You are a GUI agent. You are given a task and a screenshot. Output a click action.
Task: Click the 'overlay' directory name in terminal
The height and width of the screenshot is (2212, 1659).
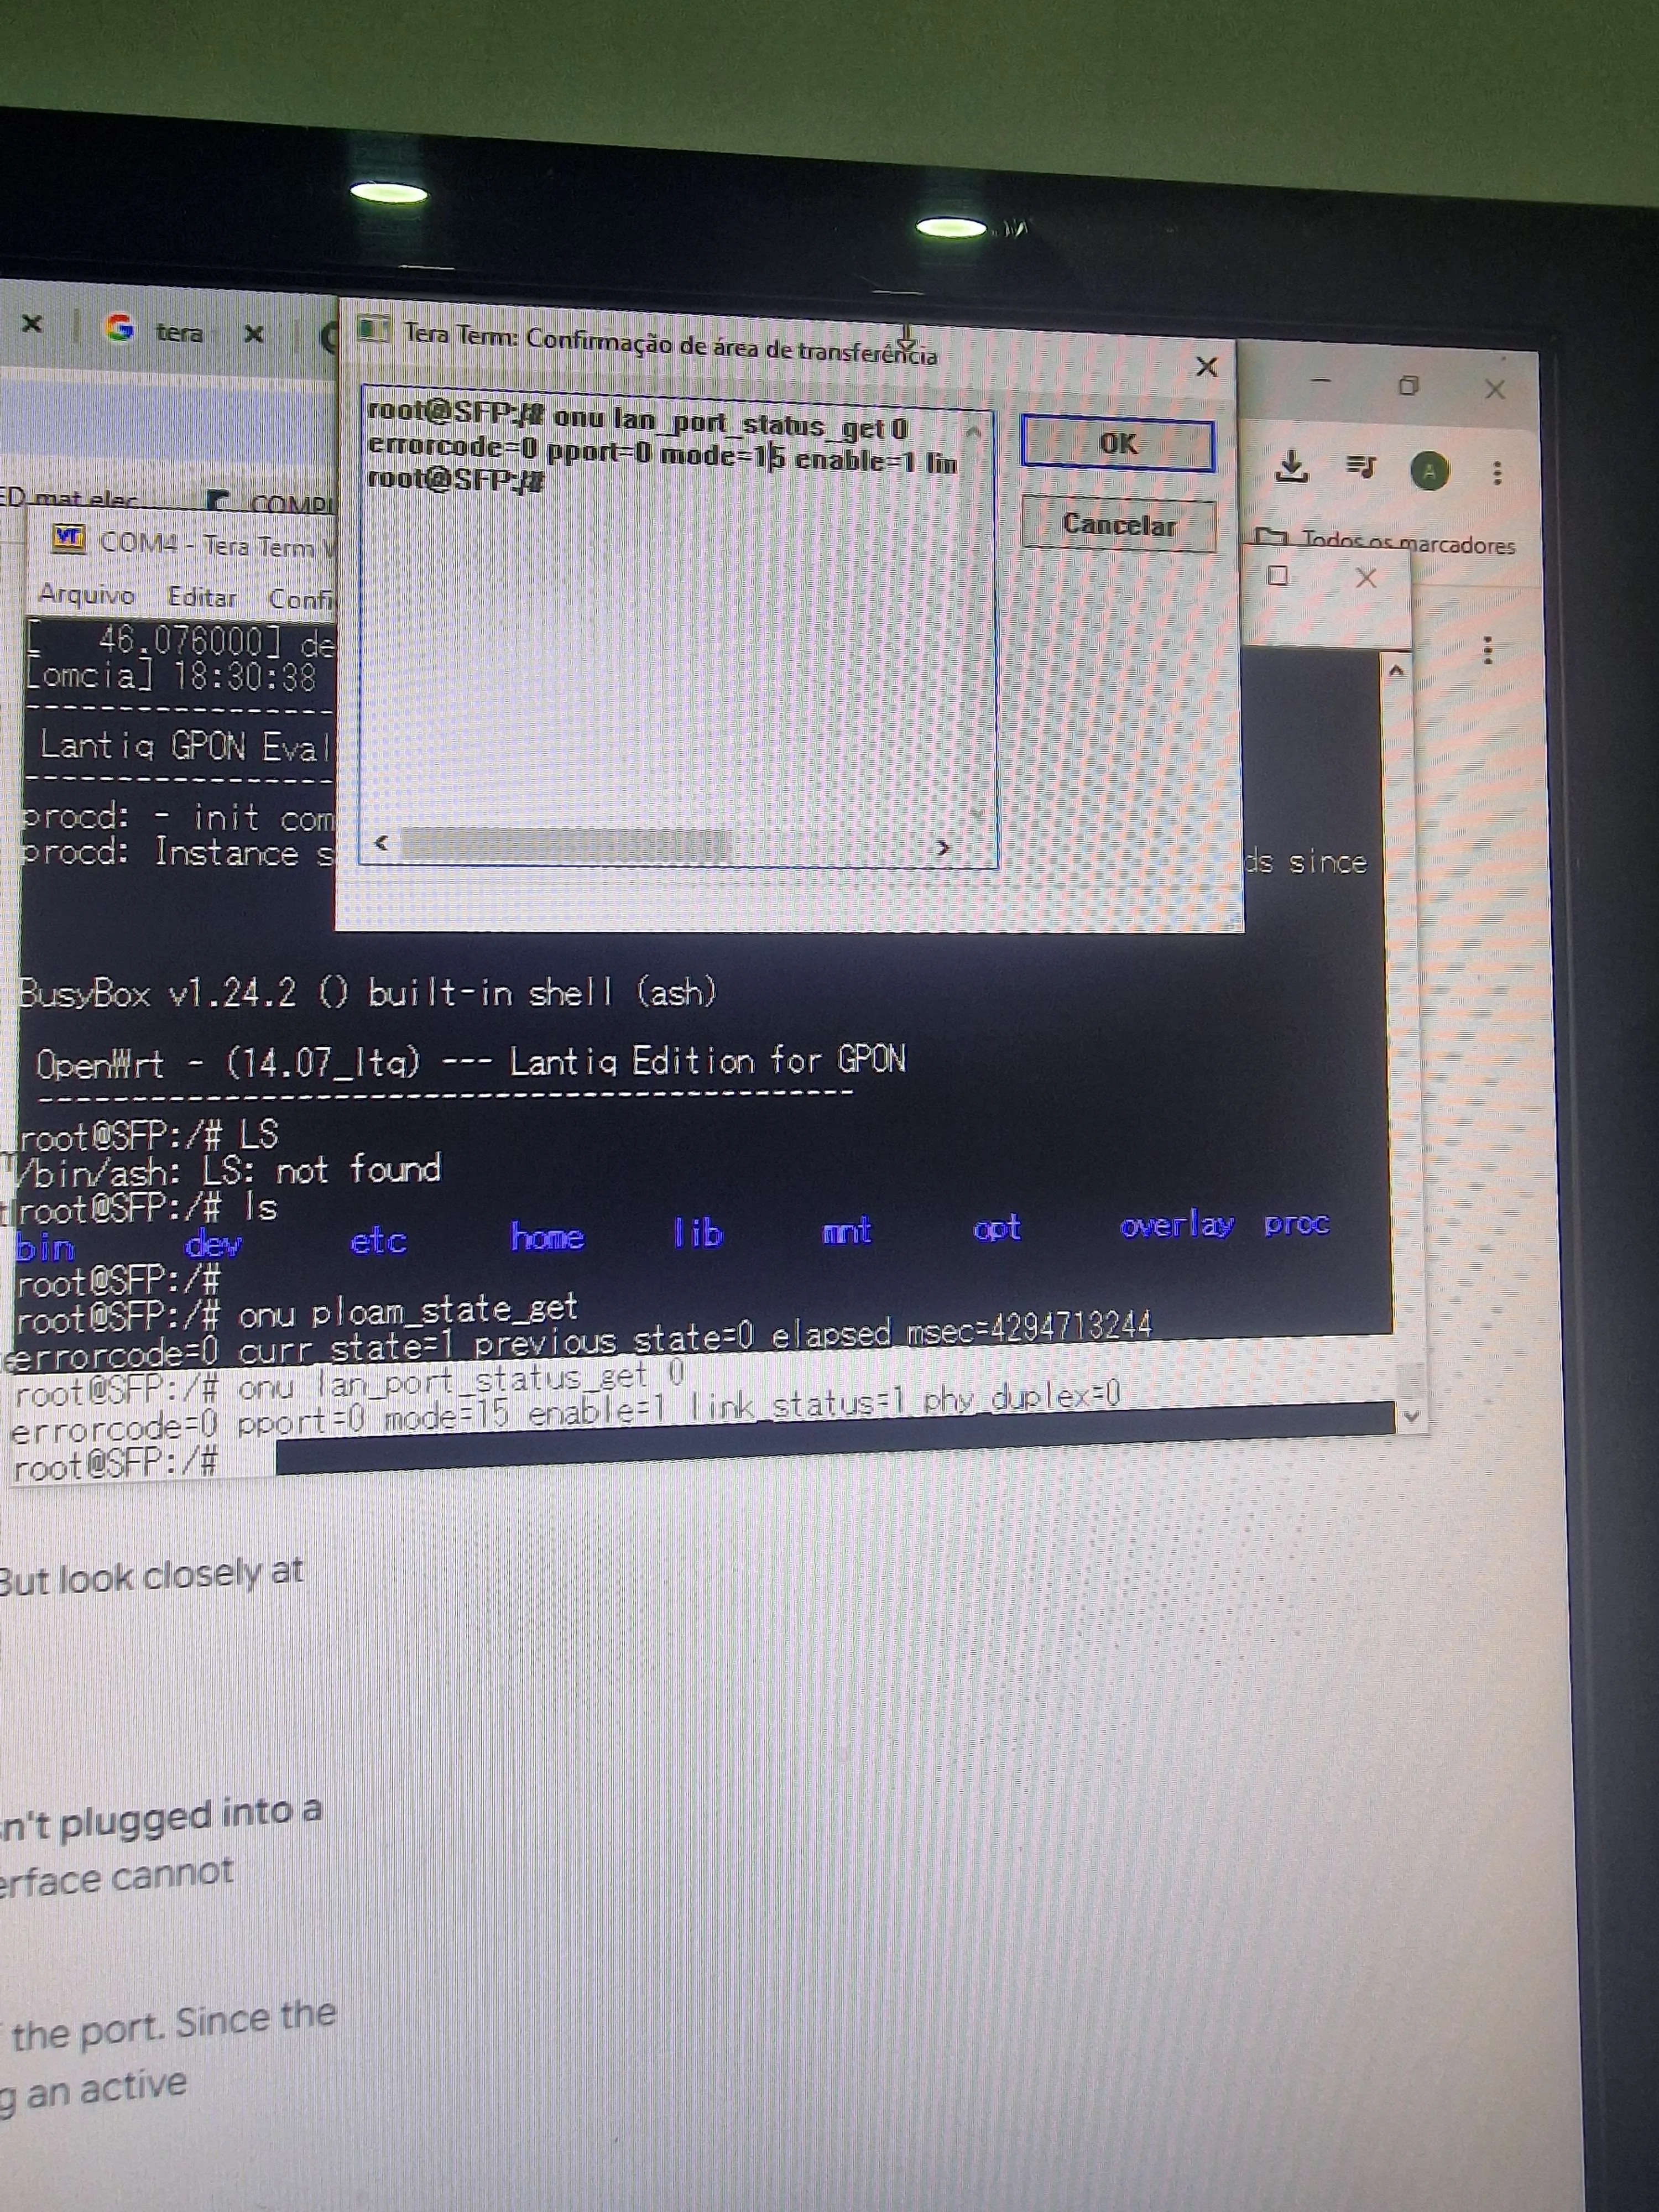tap(1176, 1225)
